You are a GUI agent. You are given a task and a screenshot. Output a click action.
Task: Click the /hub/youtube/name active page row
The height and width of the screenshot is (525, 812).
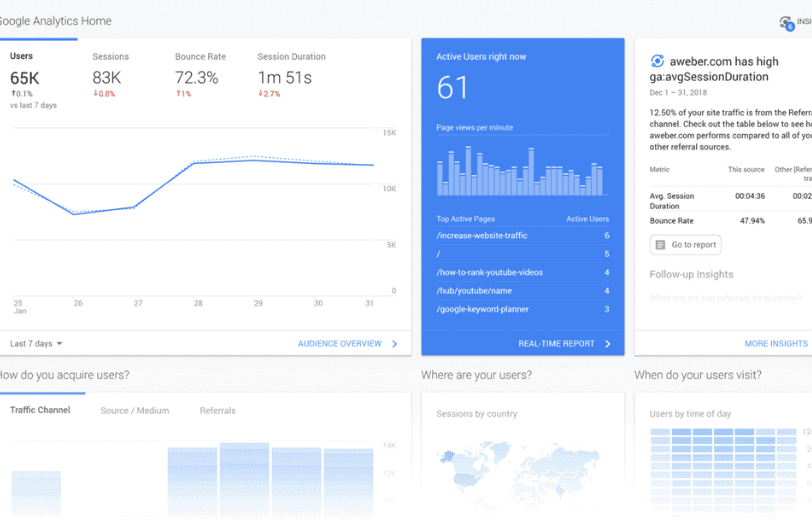coord(523,291)
